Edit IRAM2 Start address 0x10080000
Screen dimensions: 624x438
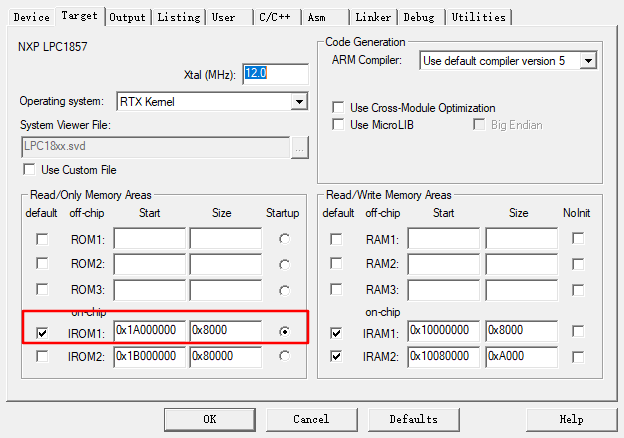(x=444, y=357)
